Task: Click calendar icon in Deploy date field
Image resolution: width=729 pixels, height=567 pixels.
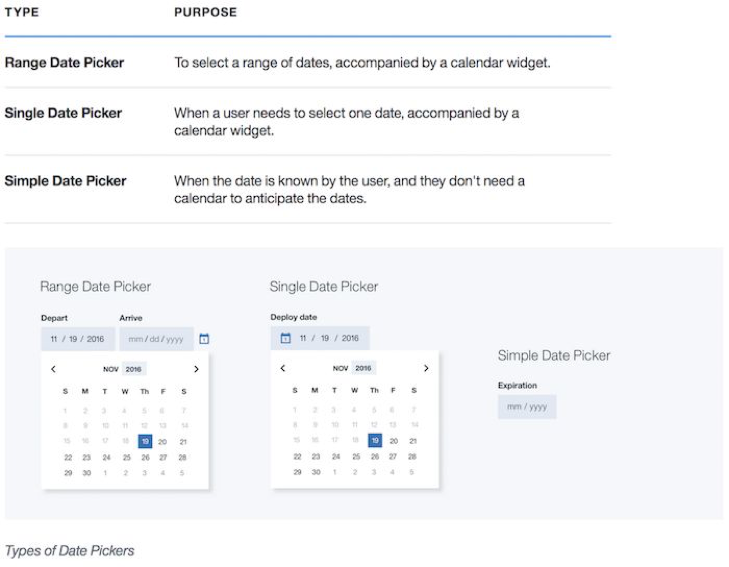Action: pos(285,338)
